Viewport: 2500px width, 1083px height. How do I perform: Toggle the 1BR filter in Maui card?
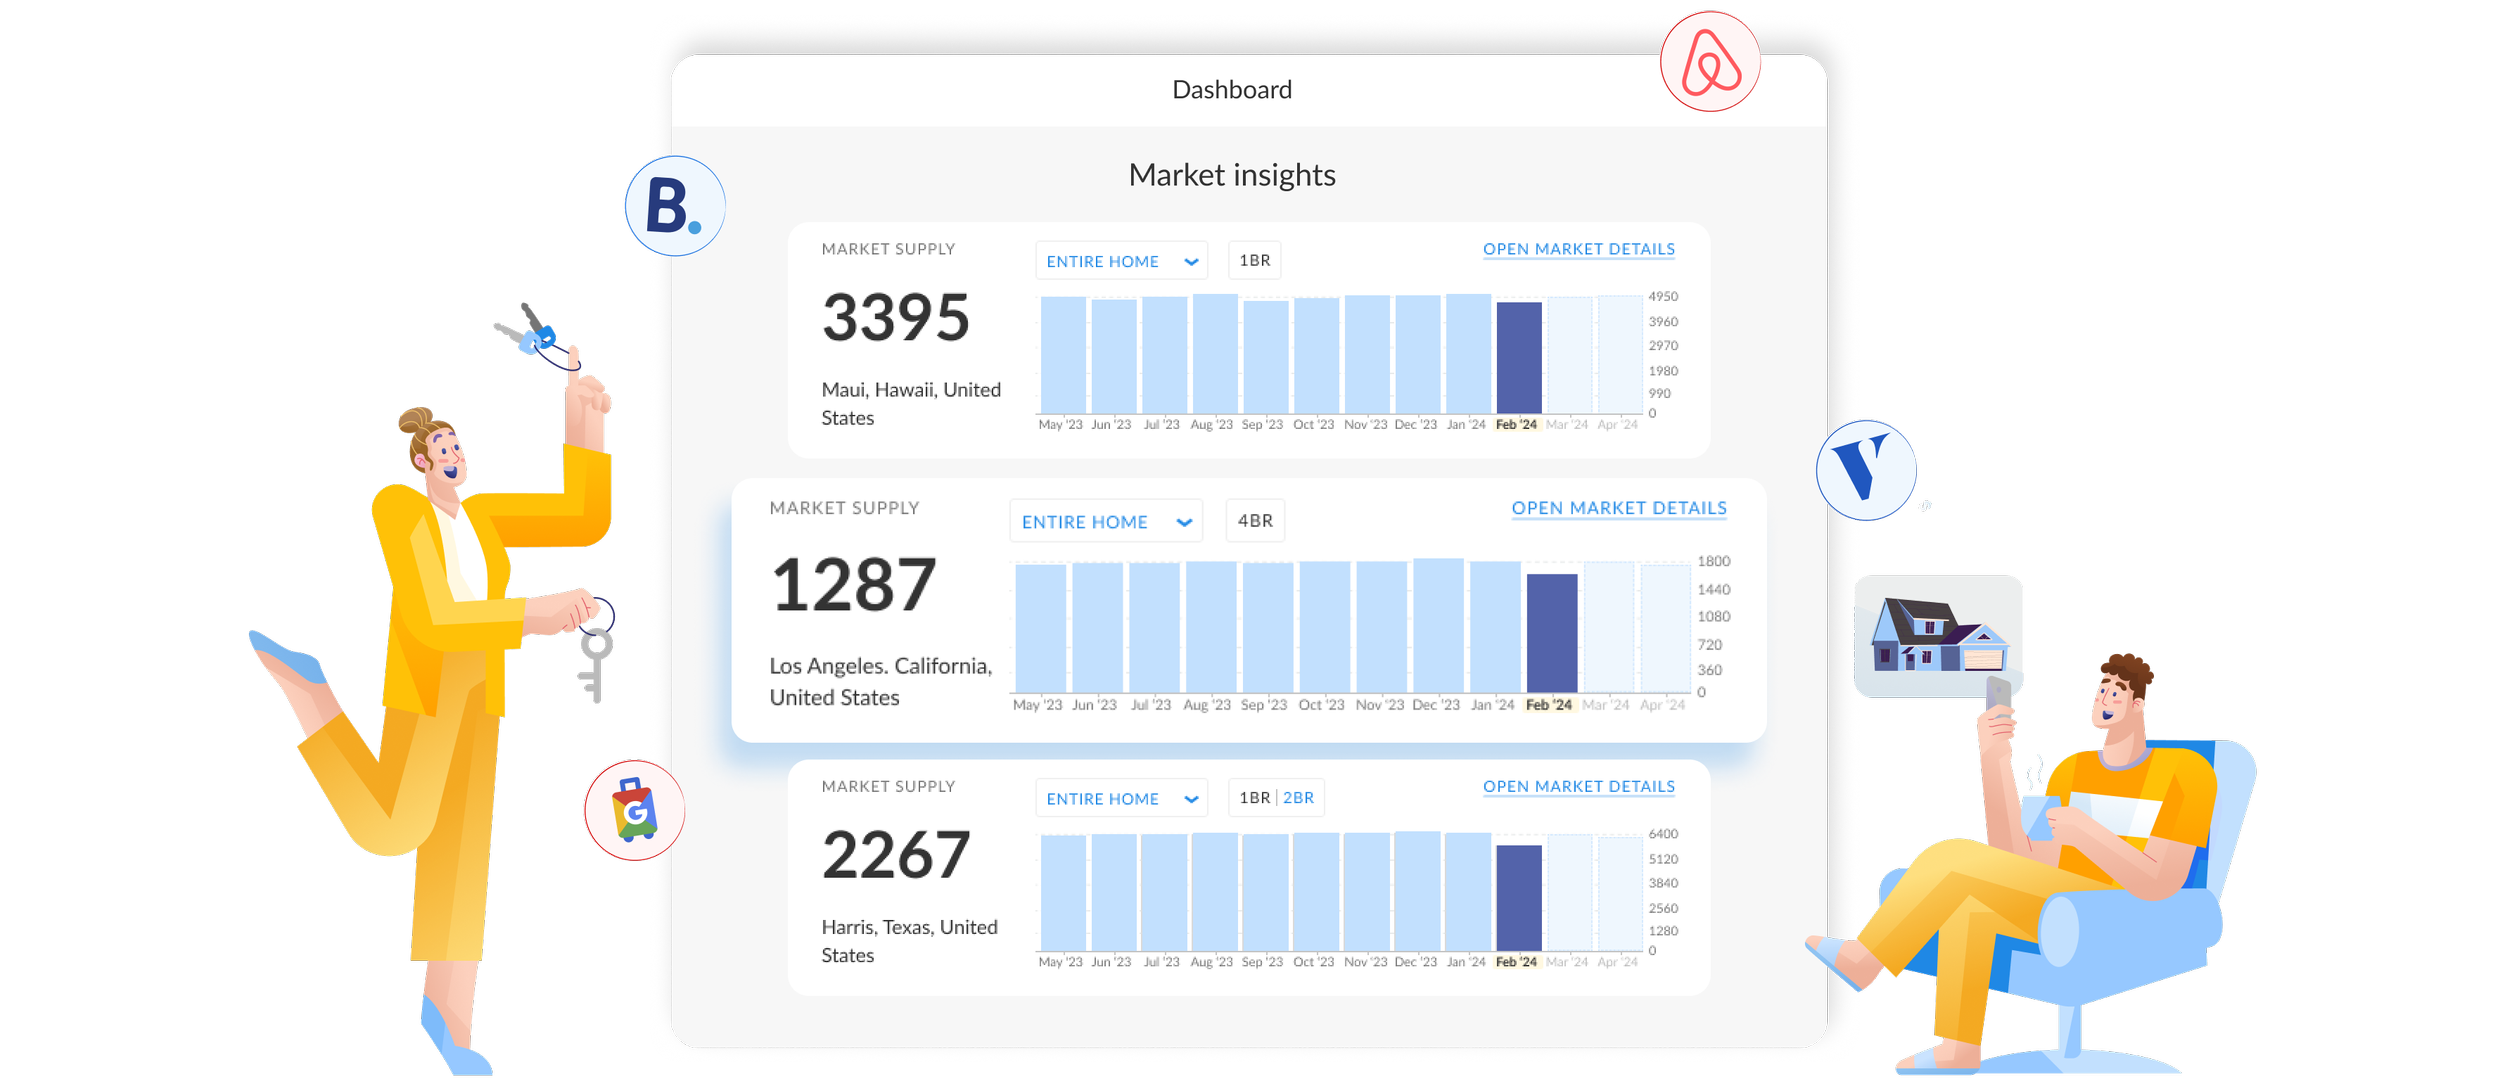click(x=1254, y=261)
